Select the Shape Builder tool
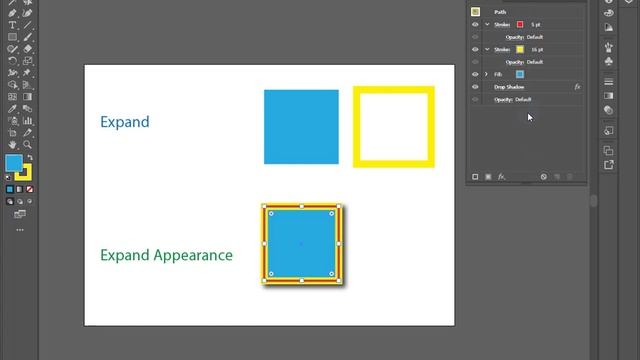The image size is (640, 360). (12, 85)
